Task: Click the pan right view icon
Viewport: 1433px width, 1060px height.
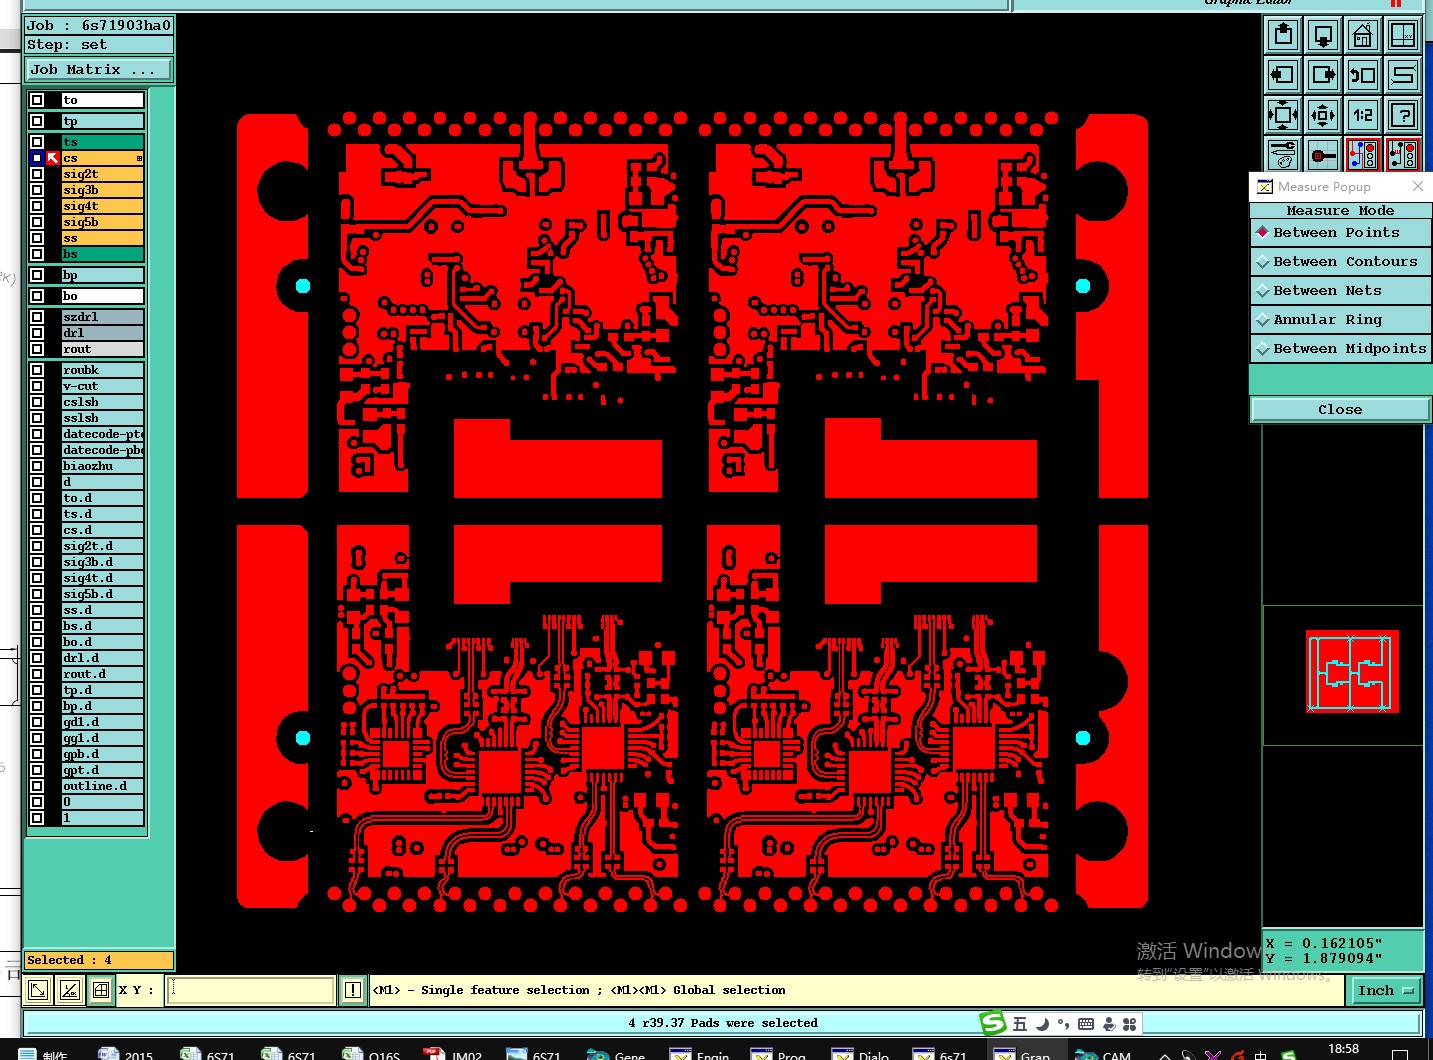Action: (x=1323, y=75)
